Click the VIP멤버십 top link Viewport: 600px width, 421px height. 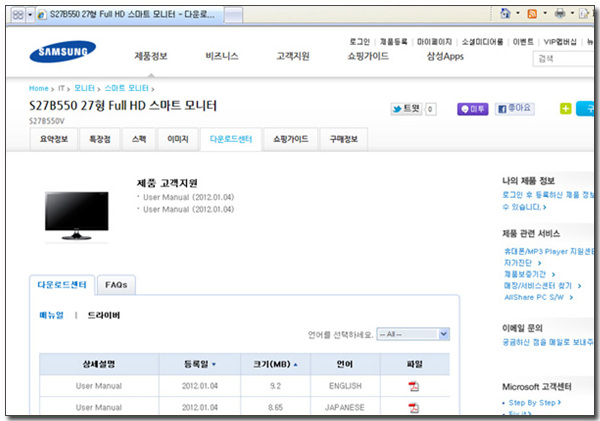coord(560,42)
